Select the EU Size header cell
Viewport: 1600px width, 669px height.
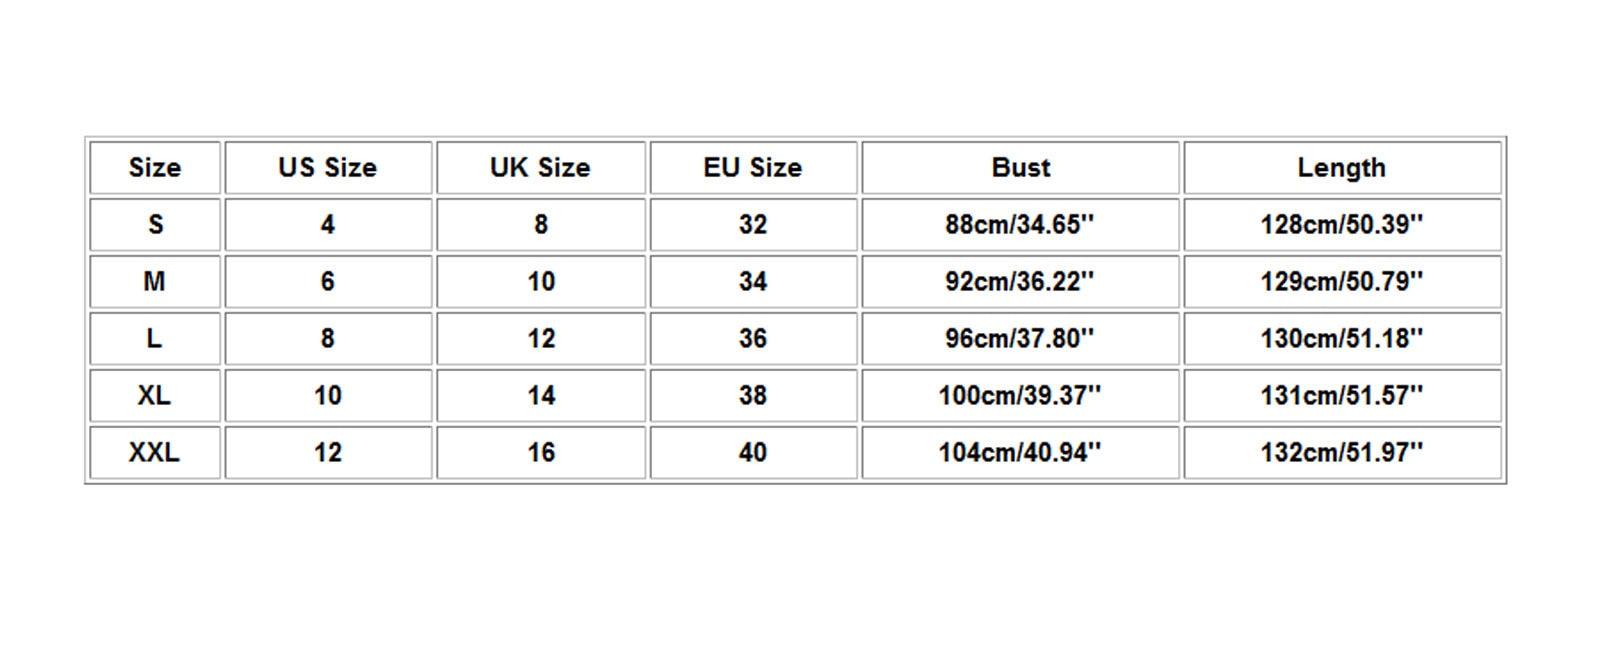click(753, 167)
